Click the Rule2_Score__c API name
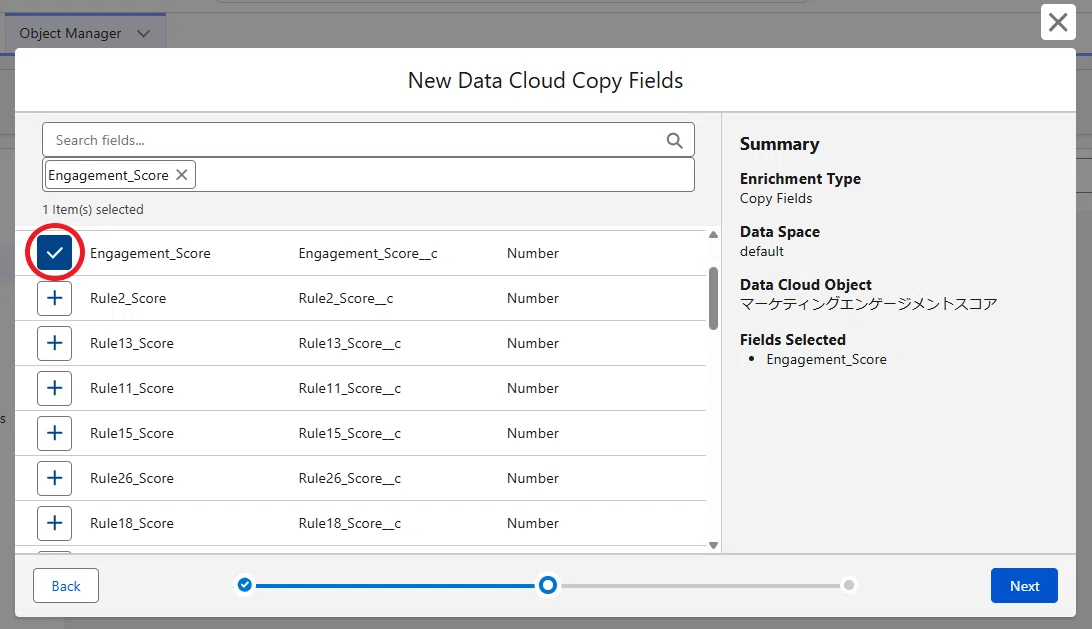This screenshot has width=1092, height=629. 345,298
